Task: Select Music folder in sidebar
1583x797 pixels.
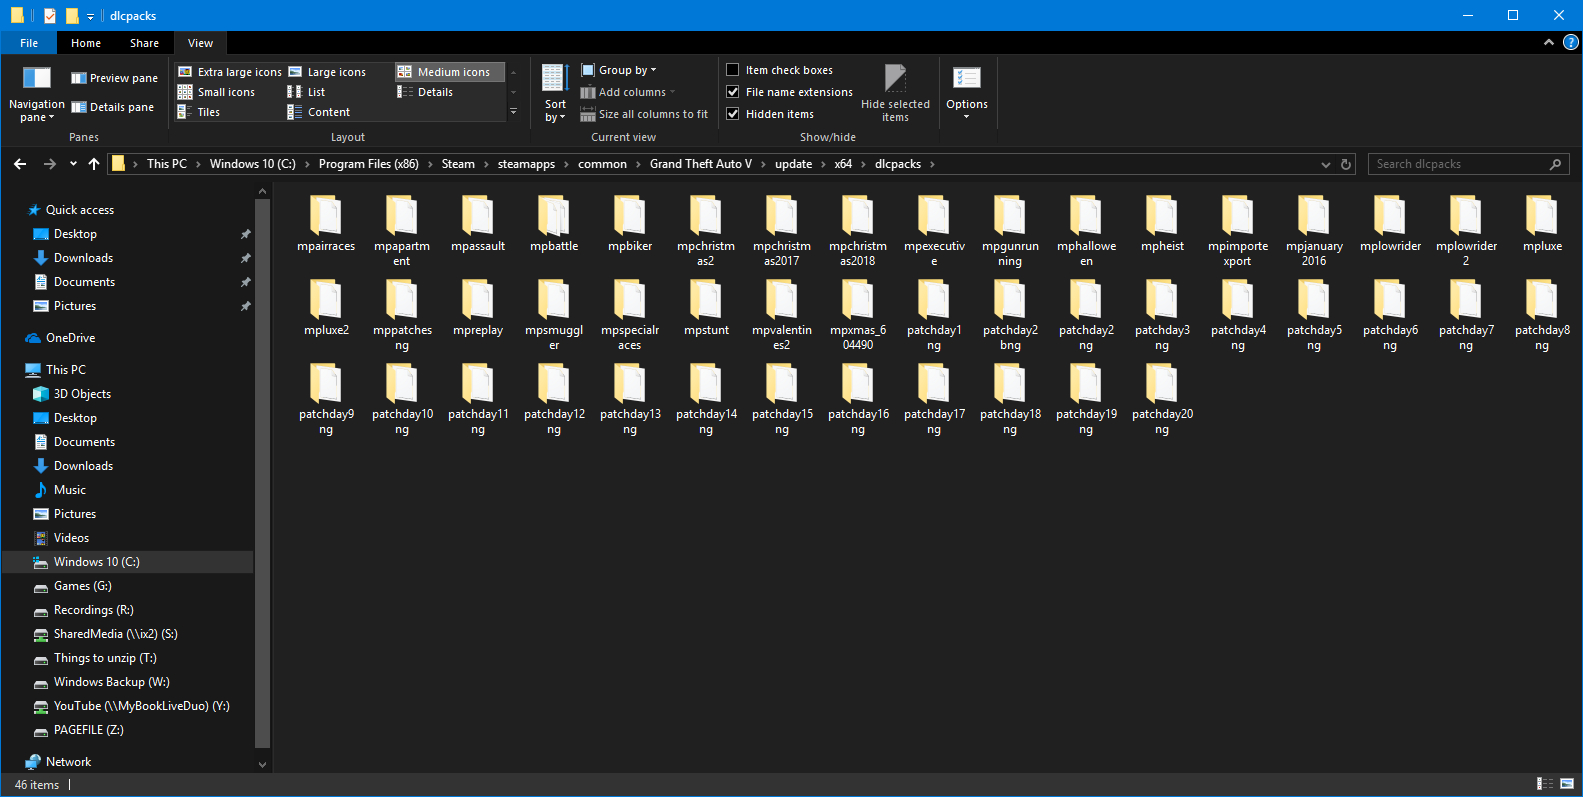Action: 70,490
